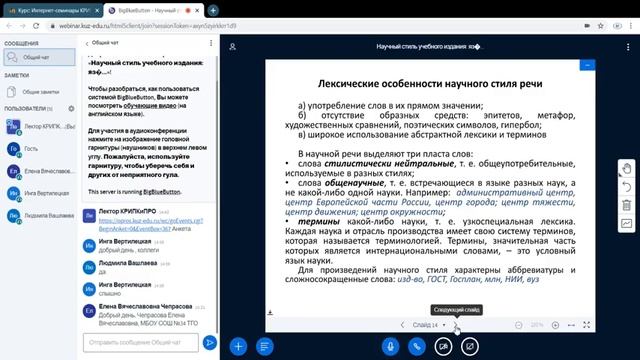This screenshot has height=360, width=640.
Task: Make the presentation fullscreen
Action: click(587, 325)
